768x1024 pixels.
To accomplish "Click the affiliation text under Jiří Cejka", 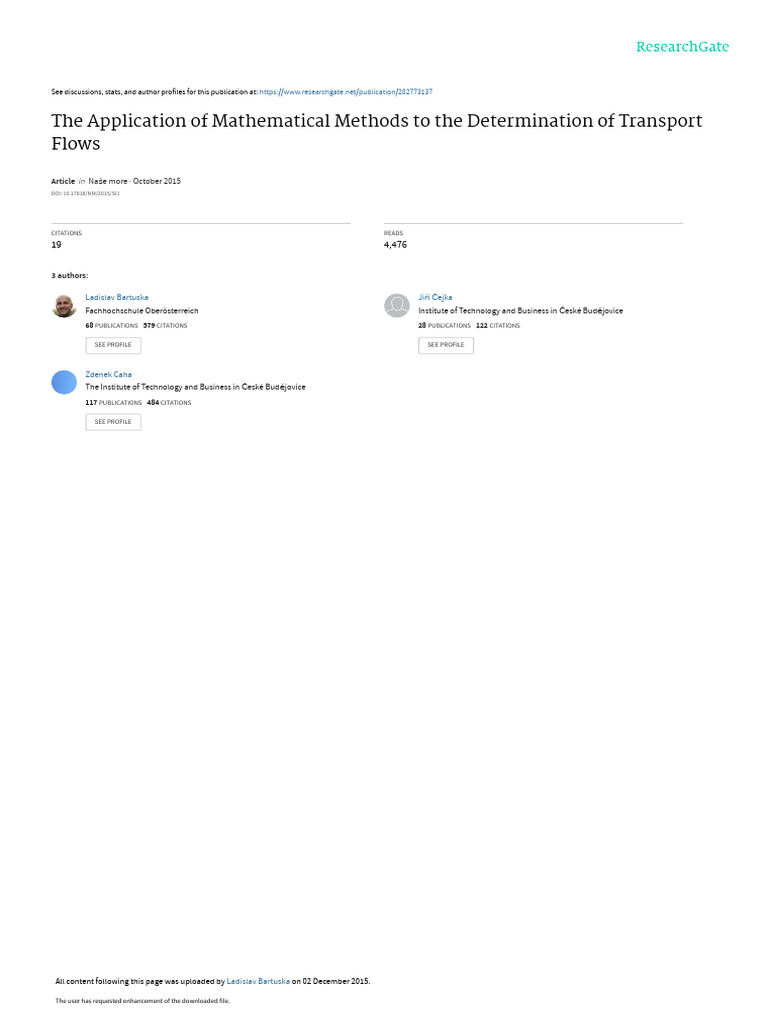I will pyautogui.click(x=520, y=311).
